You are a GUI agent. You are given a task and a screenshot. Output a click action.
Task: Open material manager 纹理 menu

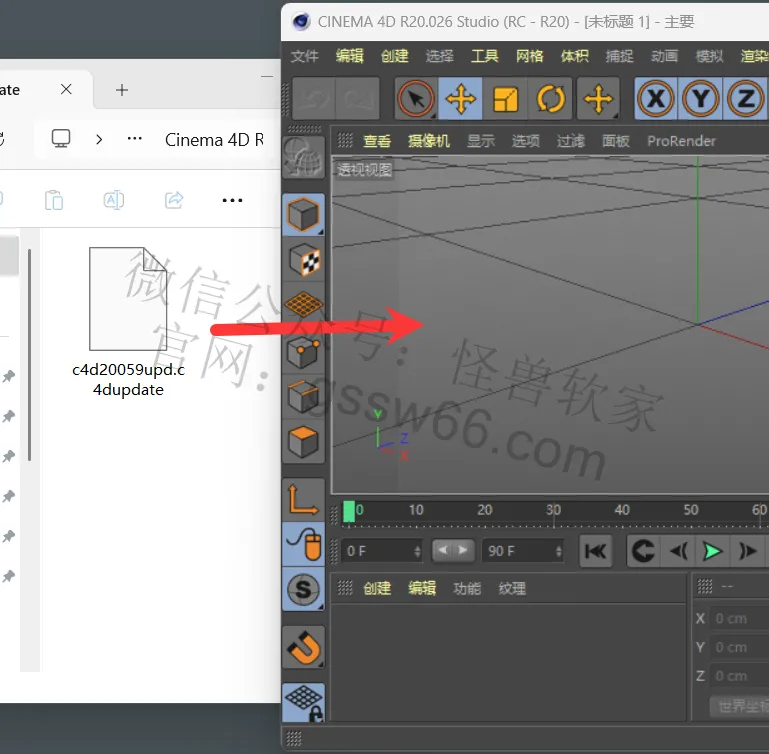pyautogui.click(x=512, y=588)
